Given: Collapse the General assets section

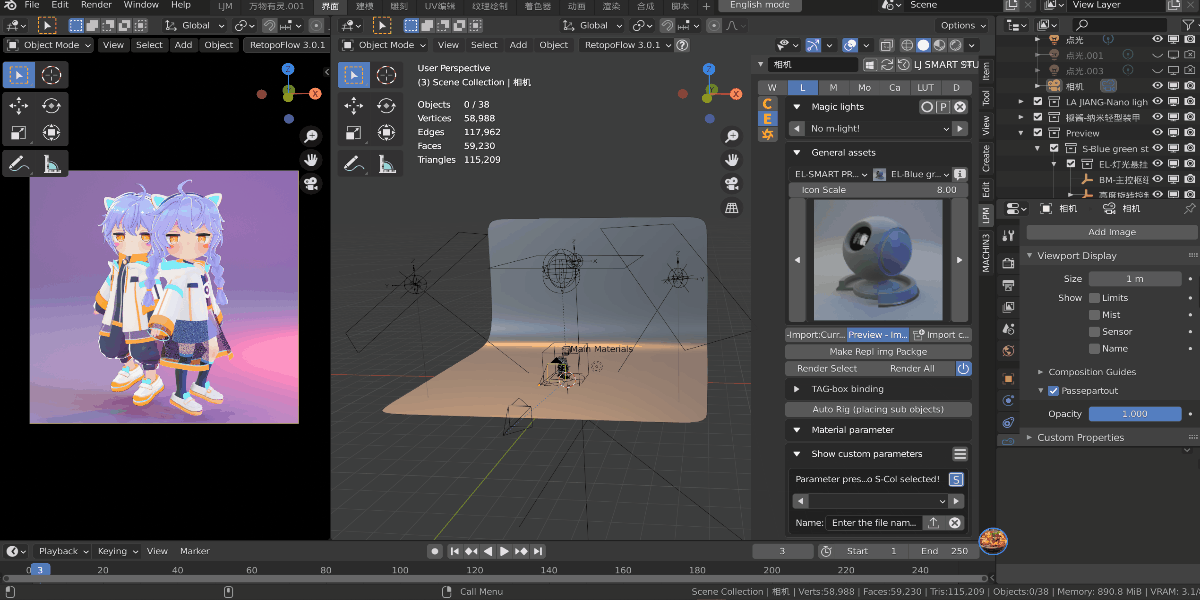Looking at the screenshot, I should coord(797,153).
